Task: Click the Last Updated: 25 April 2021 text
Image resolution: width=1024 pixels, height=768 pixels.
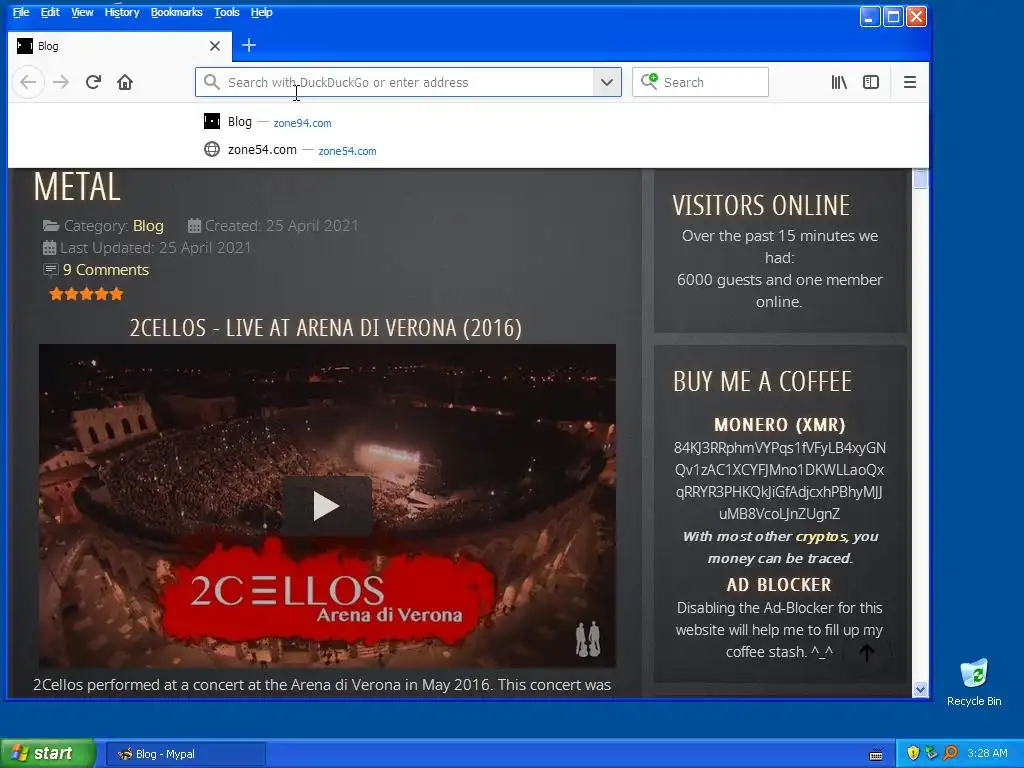Action: 155,248
